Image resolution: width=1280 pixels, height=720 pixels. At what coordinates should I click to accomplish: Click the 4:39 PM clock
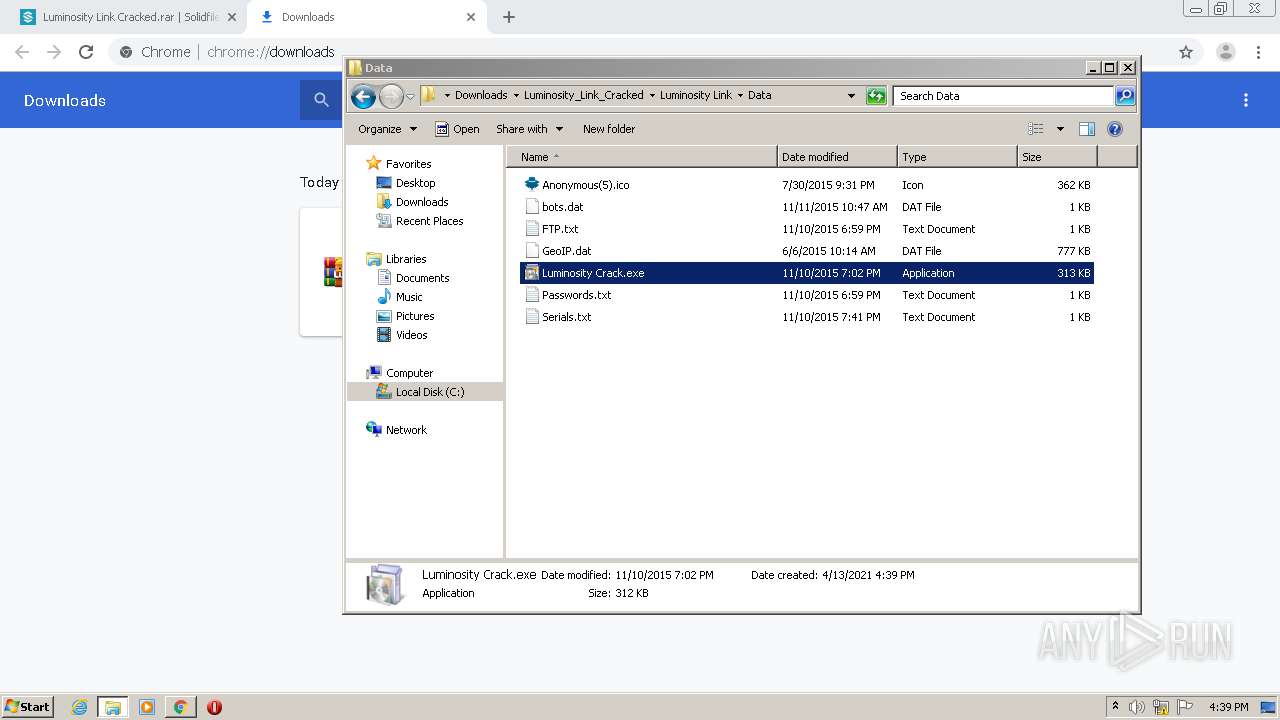click(1228, 707)
